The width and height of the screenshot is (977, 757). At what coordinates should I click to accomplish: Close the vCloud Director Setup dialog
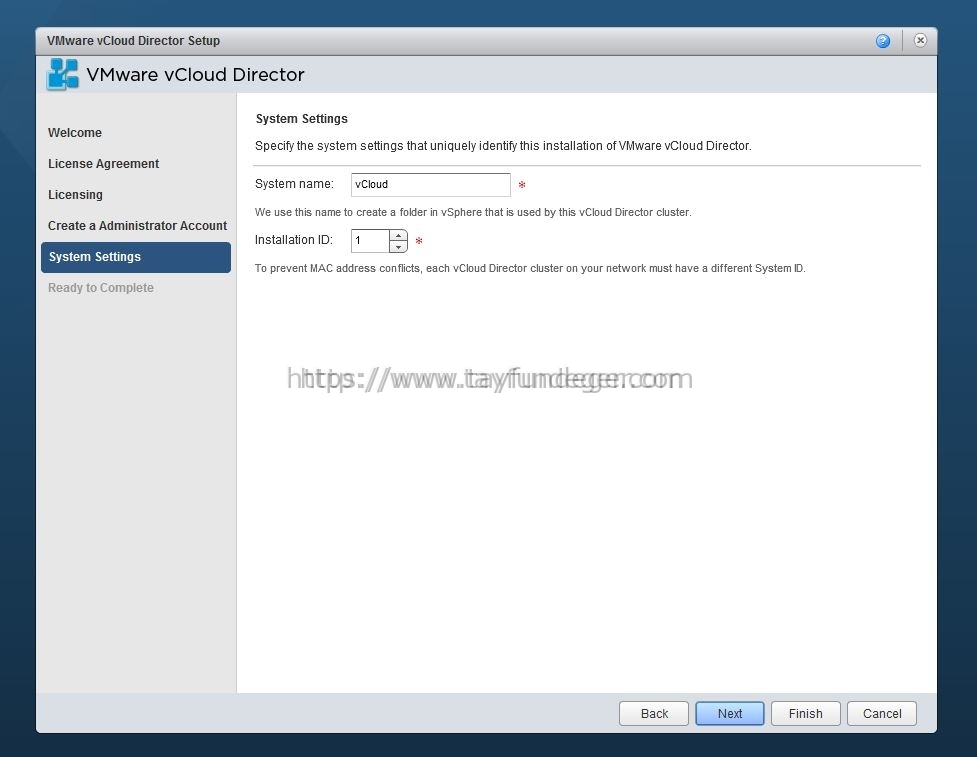point(920,40)
